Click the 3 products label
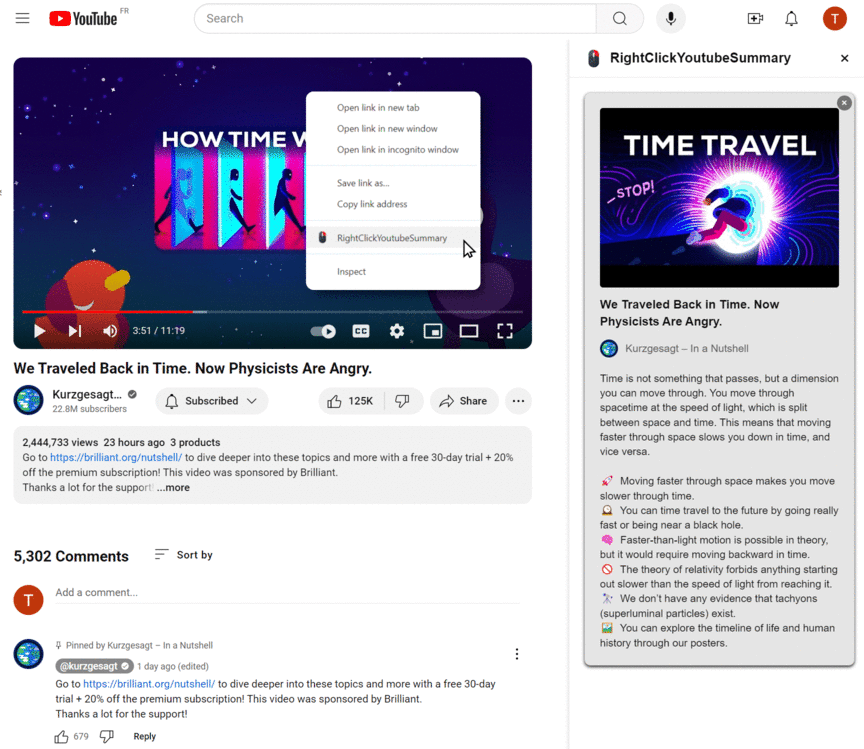 point(195,443)
